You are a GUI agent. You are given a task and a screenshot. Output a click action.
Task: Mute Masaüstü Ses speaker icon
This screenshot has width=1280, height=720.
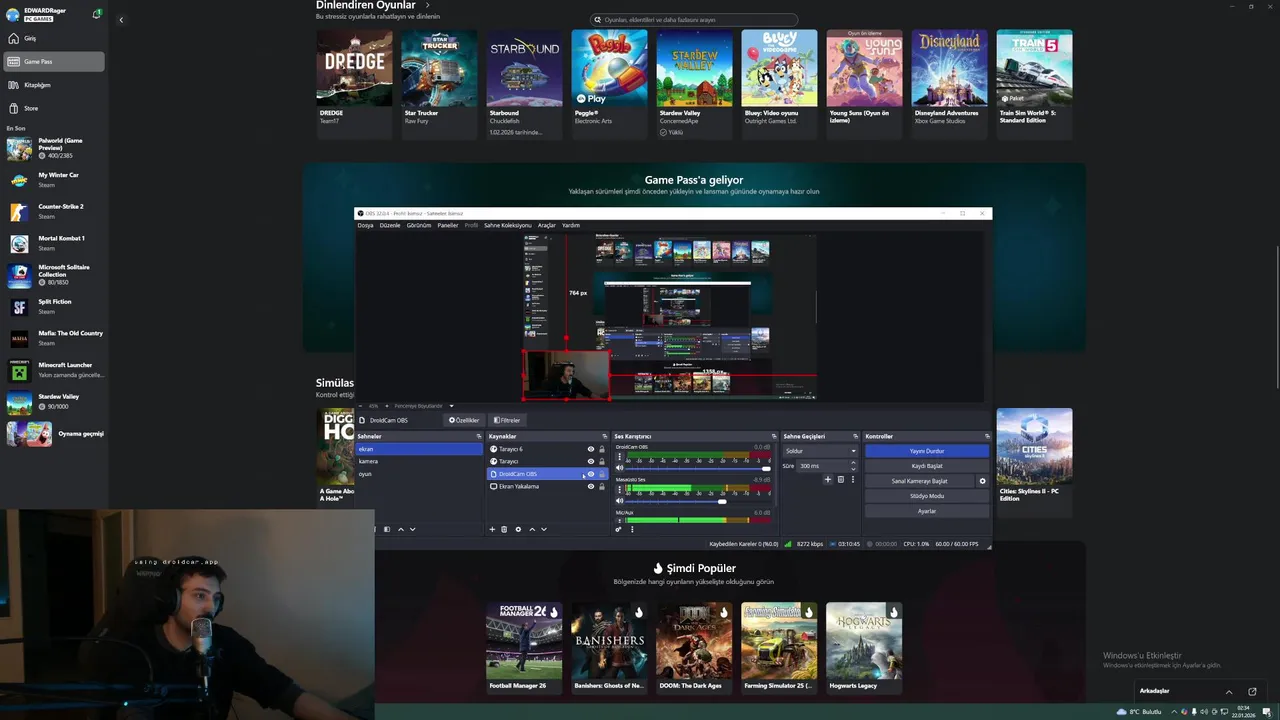tap(619, 501)
